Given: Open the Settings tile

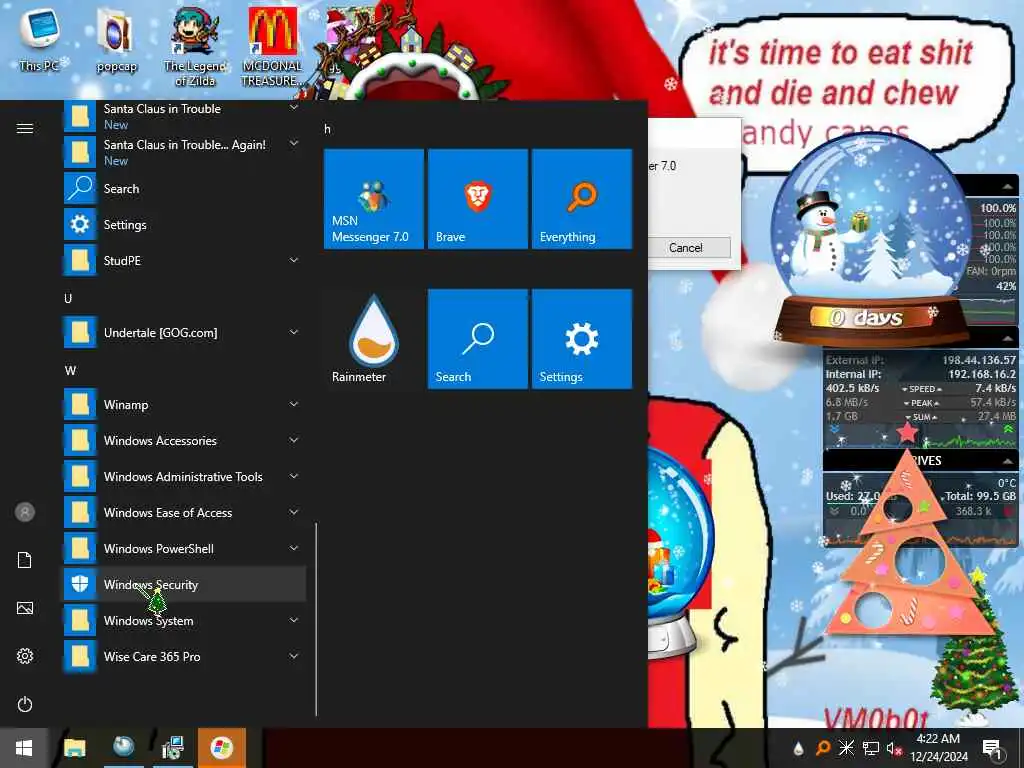Looking at the screenshot, I should click(582, 339).
